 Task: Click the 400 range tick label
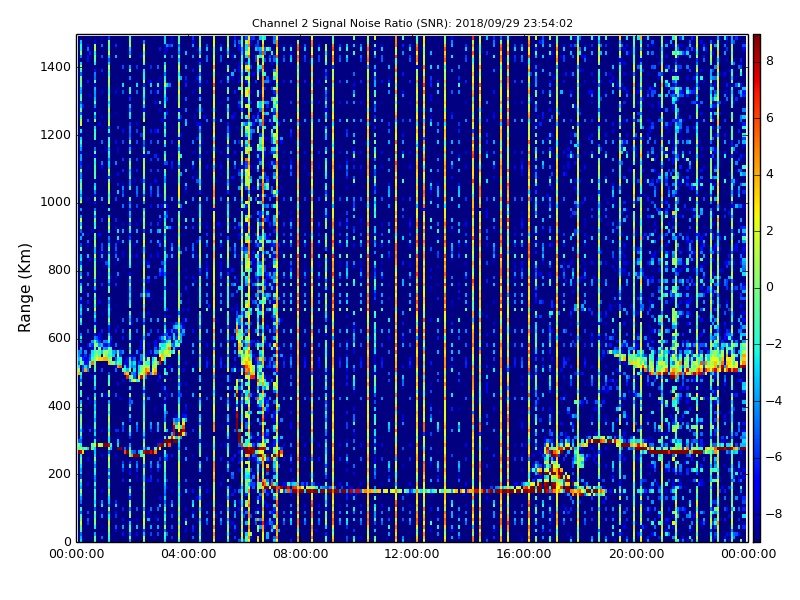[59, 406]
